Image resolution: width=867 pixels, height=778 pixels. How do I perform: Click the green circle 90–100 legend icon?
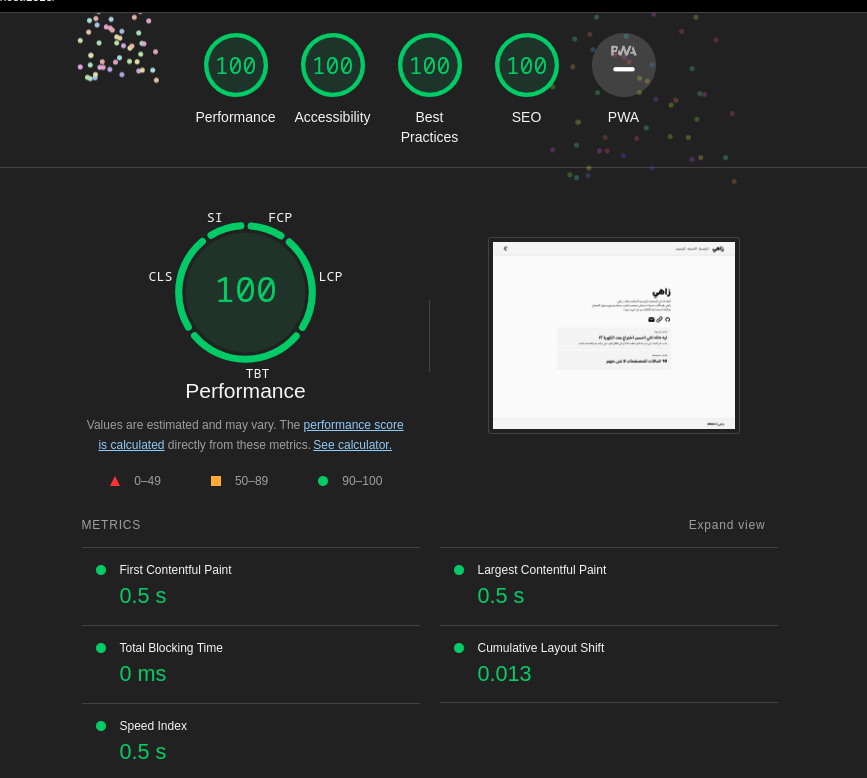pyautogui.click(x=323, y=481)
